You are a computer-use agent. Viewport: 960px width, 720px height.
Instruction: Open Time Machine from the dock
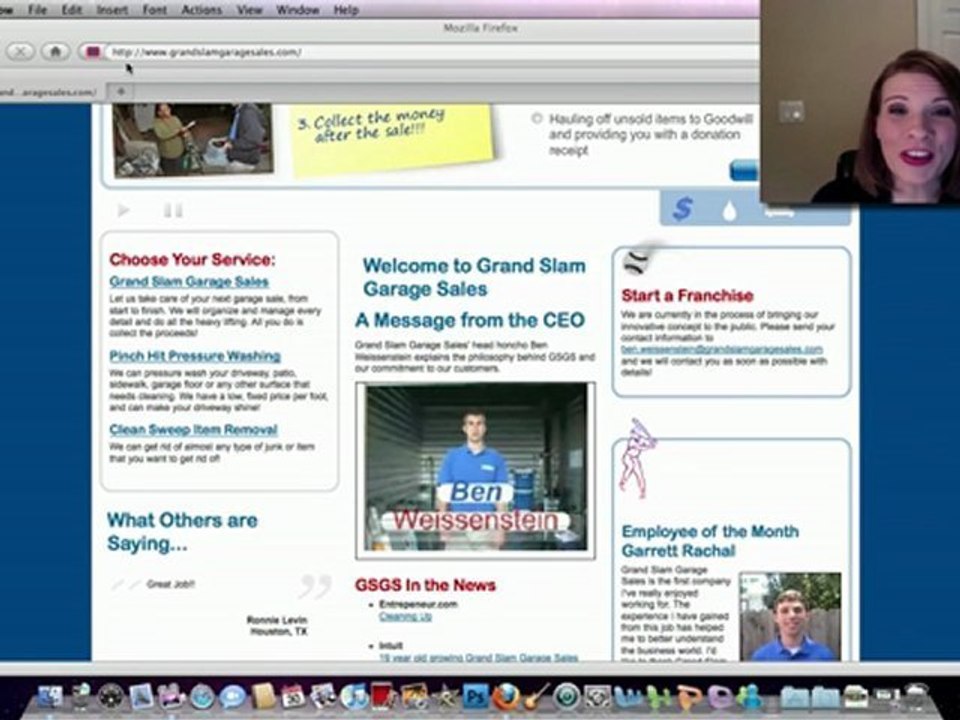(x=567, y=697)
